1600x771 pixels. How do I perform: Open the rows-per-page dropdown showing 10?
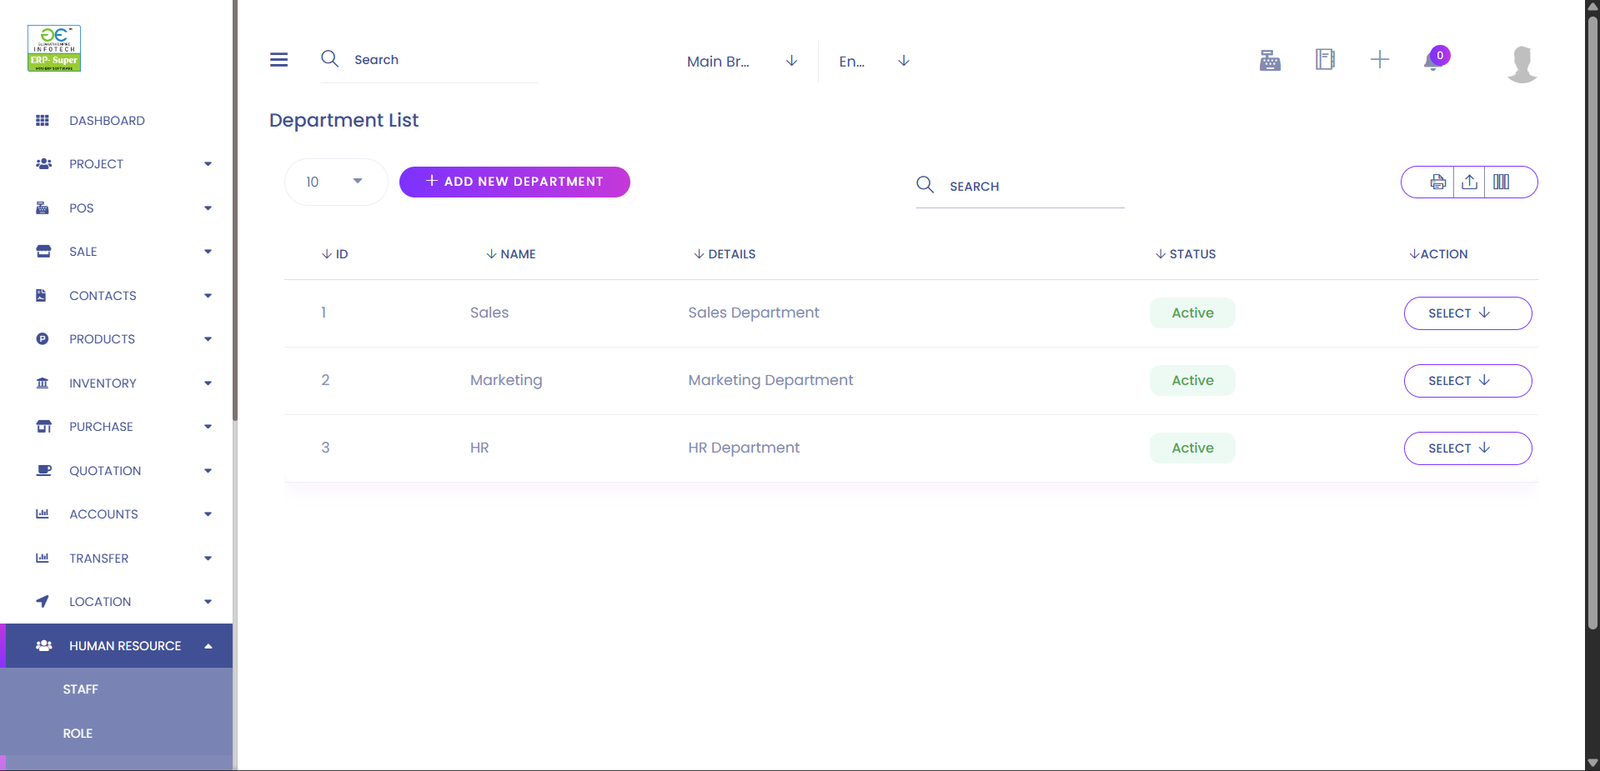pos(335,182)
